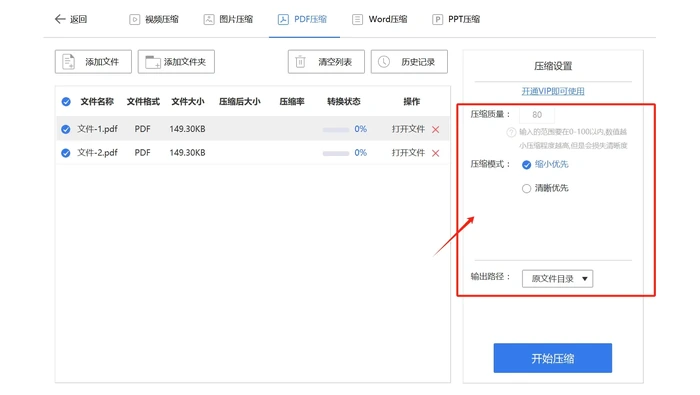
Task: Open file link for 文件-1.pdf
Action: (x=408, y=129)
